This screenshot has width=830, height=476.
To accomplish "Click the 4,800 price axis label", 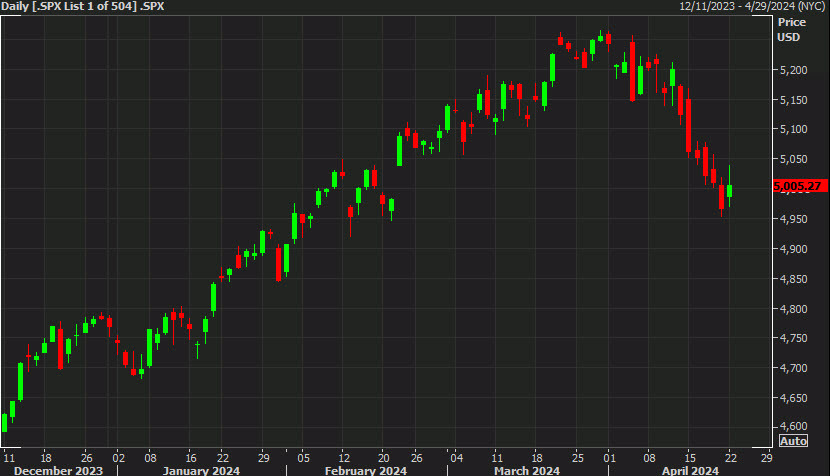I will click(793, 309).
